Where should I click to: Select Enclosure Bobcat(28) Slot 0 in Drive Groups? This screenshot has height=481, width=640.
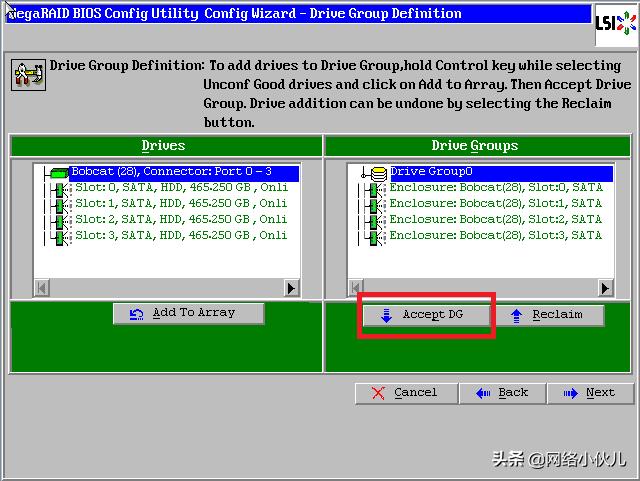tap(495, 188)
